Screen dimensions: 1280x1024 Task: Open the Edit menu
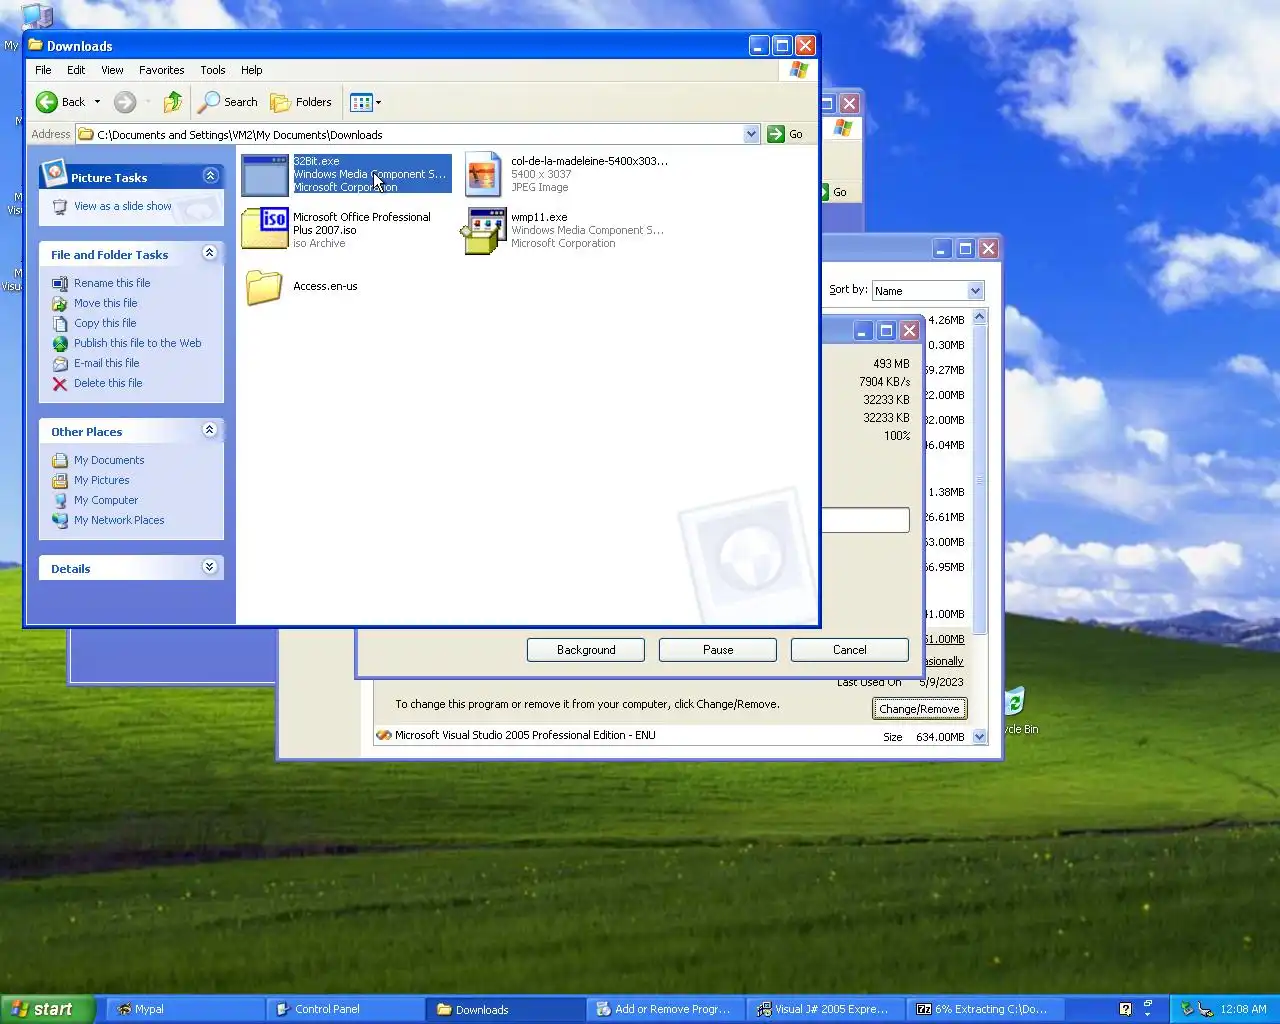point(76,70)
